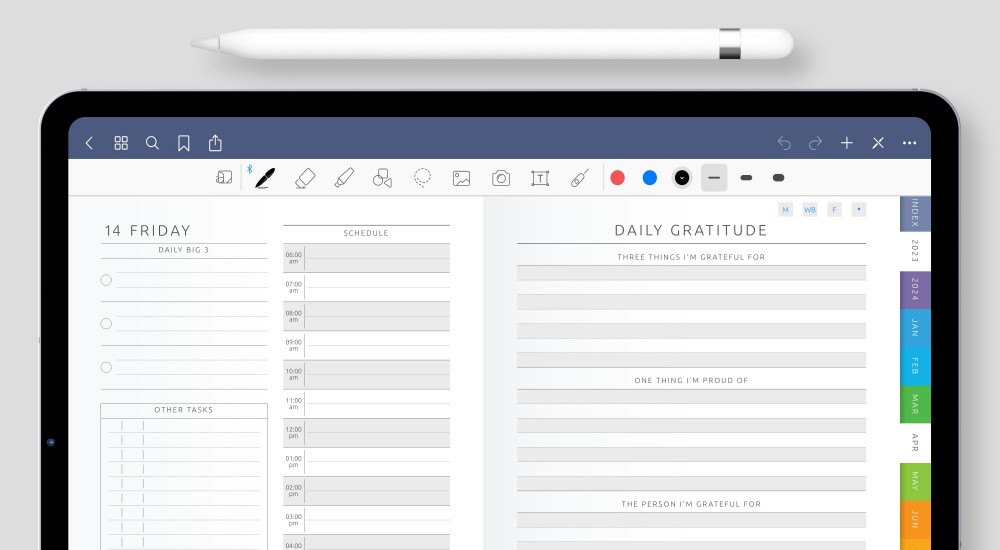Open the M page link button
Image resolution: width=1000 pixels, height=550 pixels.
pos(786,209)
